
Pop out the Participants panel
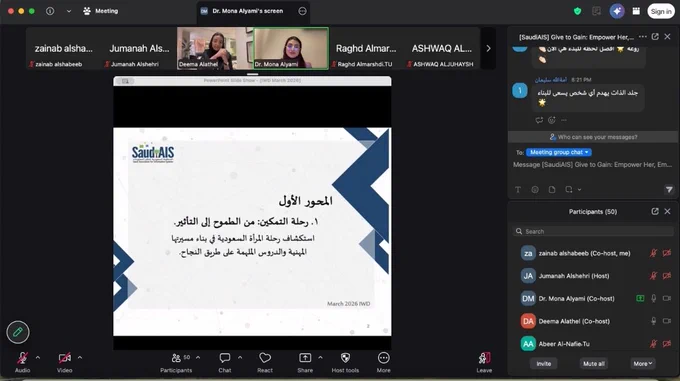tap(655, 211)
